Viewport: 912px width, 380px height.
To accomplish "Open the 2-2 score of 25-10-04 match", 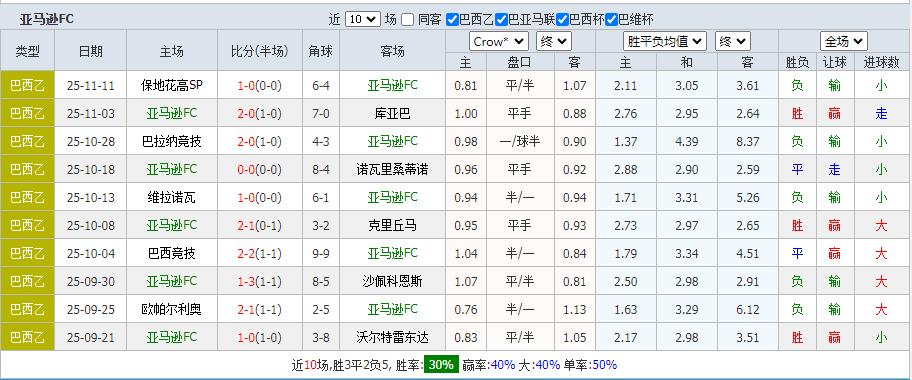I will tap(247, 253).
